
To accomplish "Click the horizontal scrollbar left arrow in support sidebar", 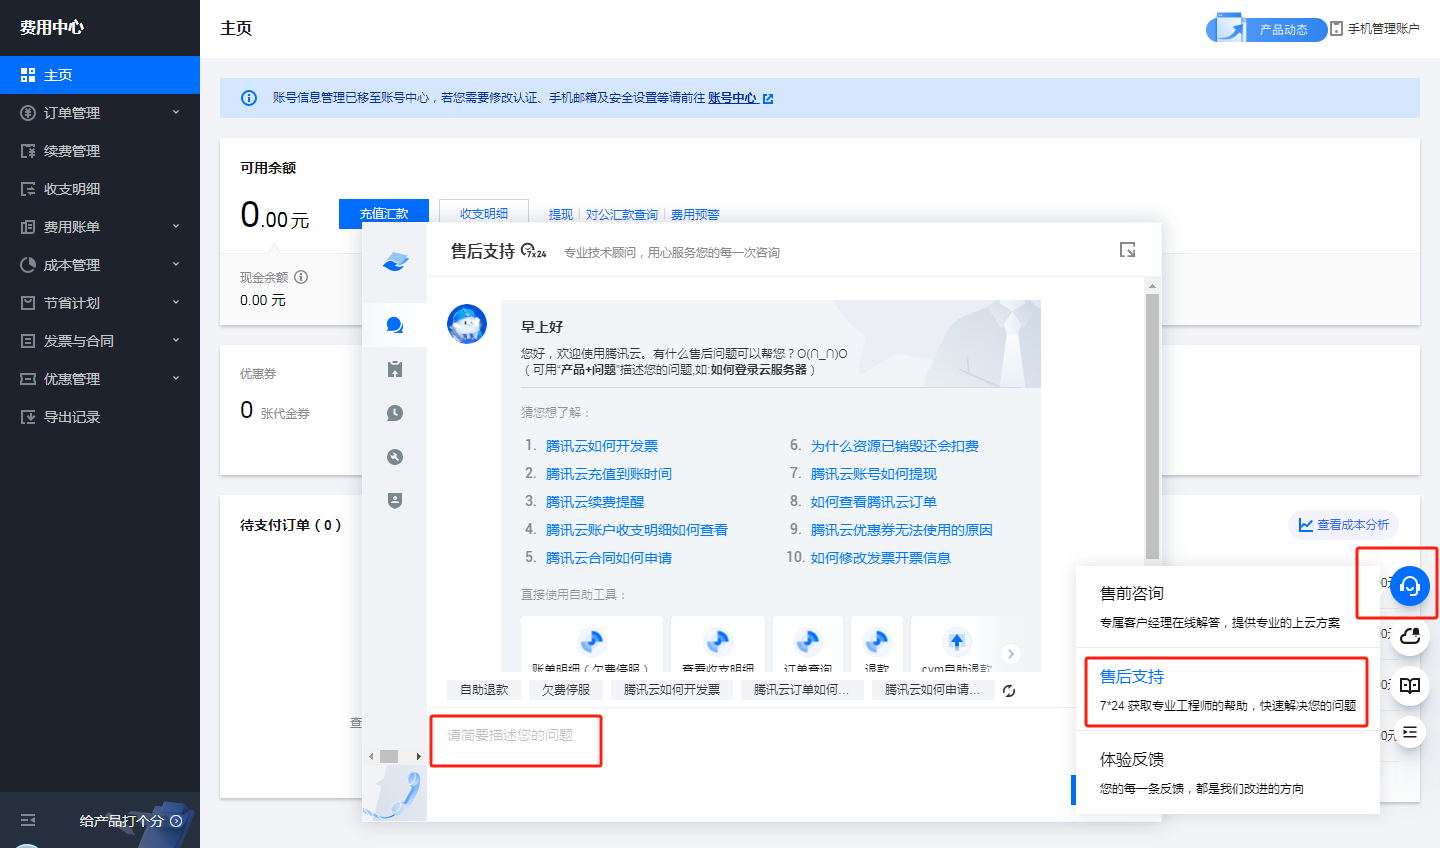I will click(372, 757).
